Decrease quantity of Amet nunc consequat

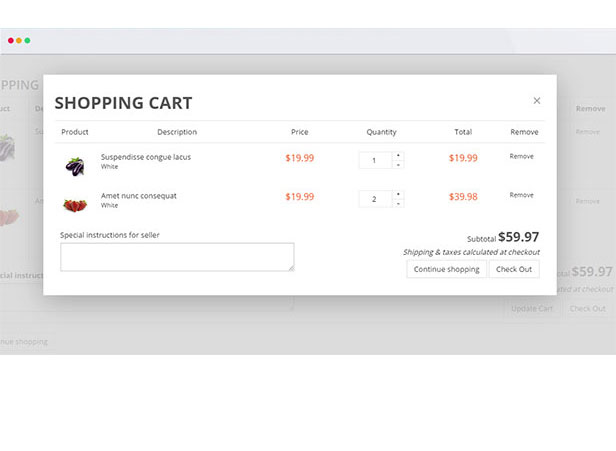398,204
